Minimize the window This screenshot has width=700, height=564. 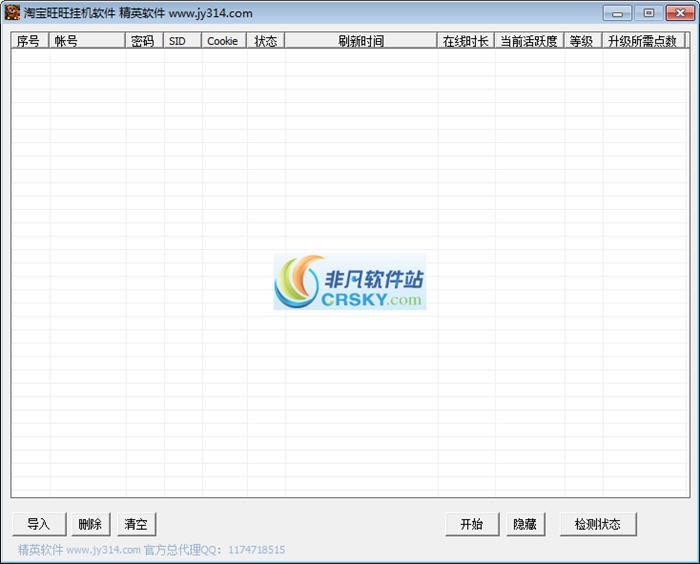pos(617,13)
